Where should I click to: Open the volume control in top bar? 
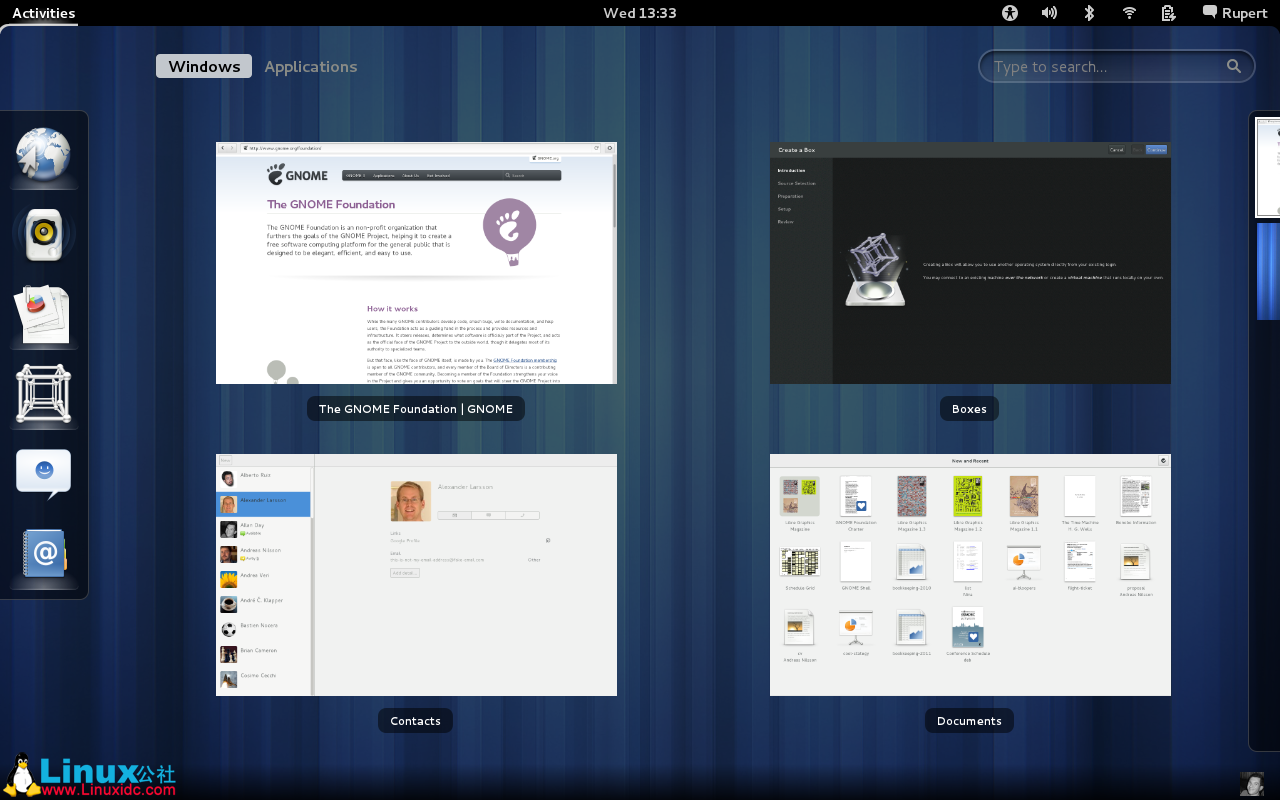pos(1049,13)
